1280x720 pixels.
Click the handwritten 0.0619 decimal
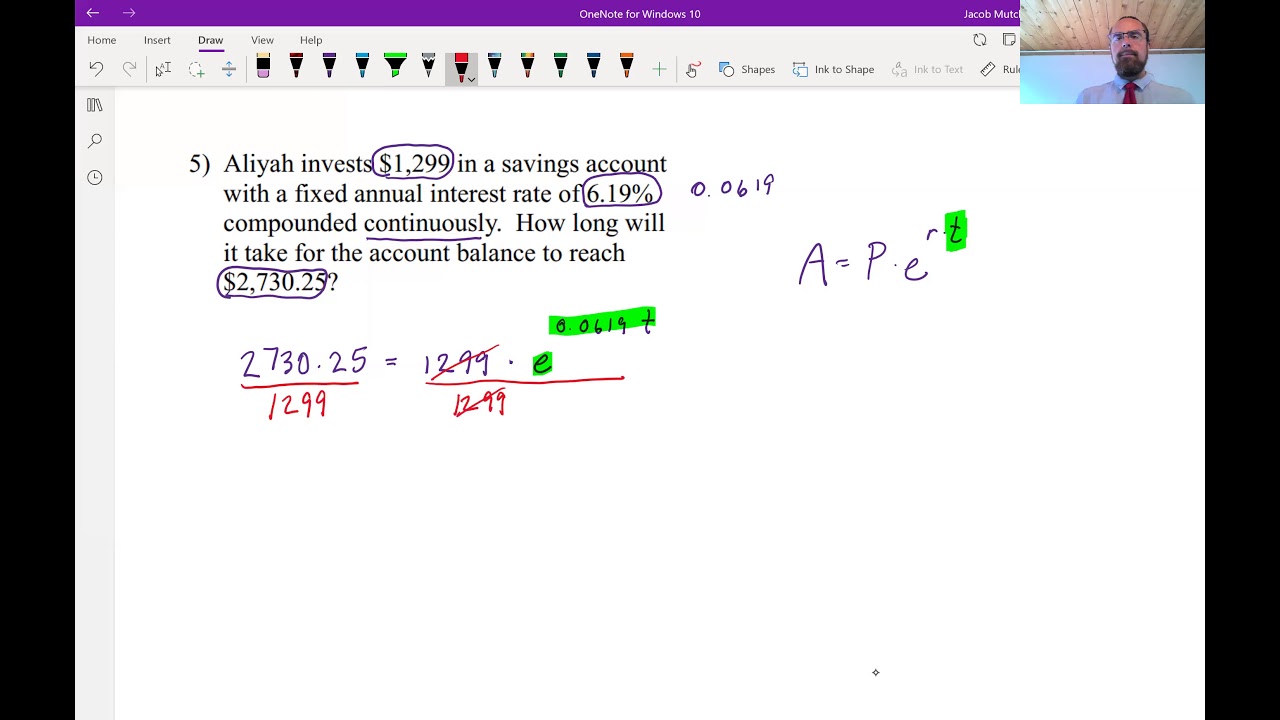coord(732,187)
